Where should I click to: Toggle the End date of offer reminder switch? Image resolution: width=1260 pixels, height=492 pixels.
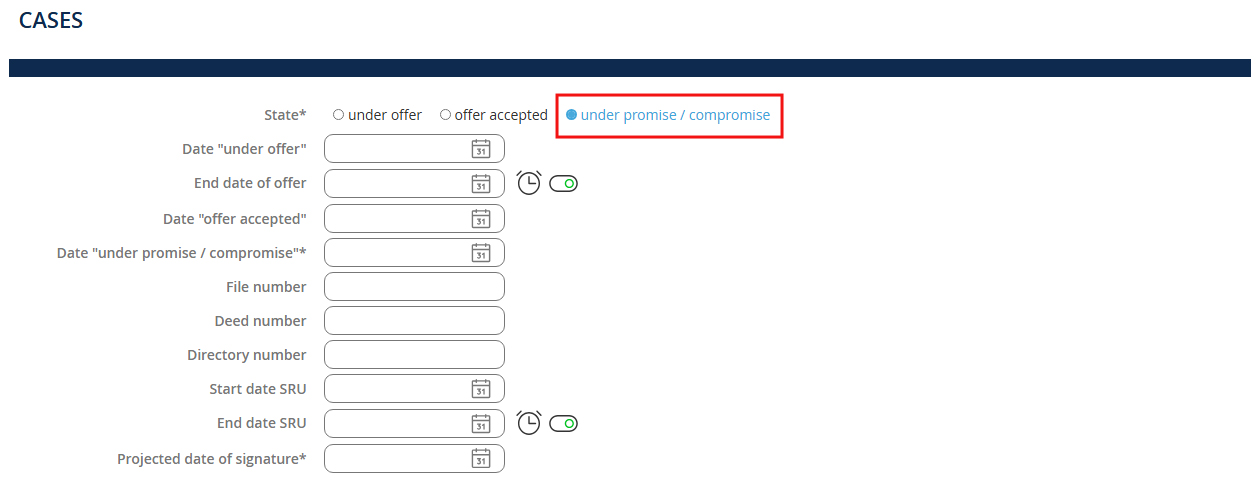564,184
